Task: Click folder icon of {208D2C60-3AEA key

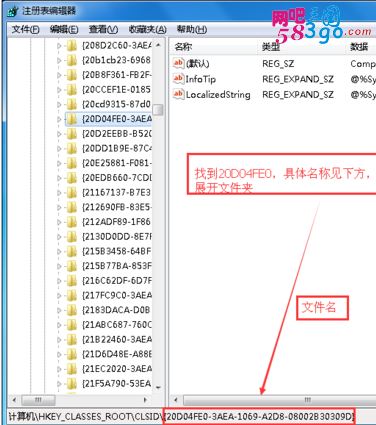Action: 71,46
